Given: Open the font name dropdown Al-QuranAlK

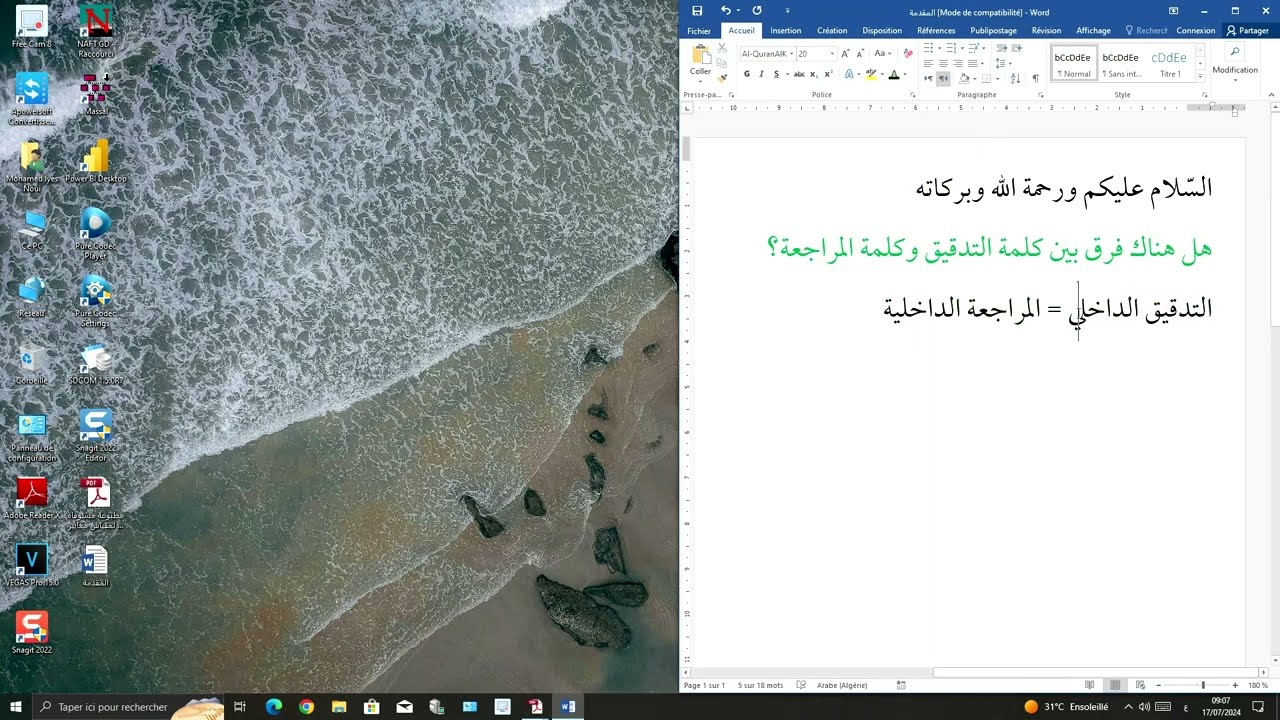Looking at the screenshot, I should pos(791,54).
